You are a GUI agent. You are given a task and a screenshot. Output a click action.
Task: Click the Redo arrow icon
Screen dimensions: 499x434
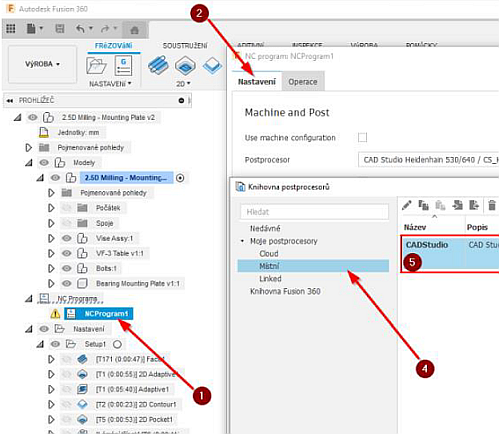(105, 29)
